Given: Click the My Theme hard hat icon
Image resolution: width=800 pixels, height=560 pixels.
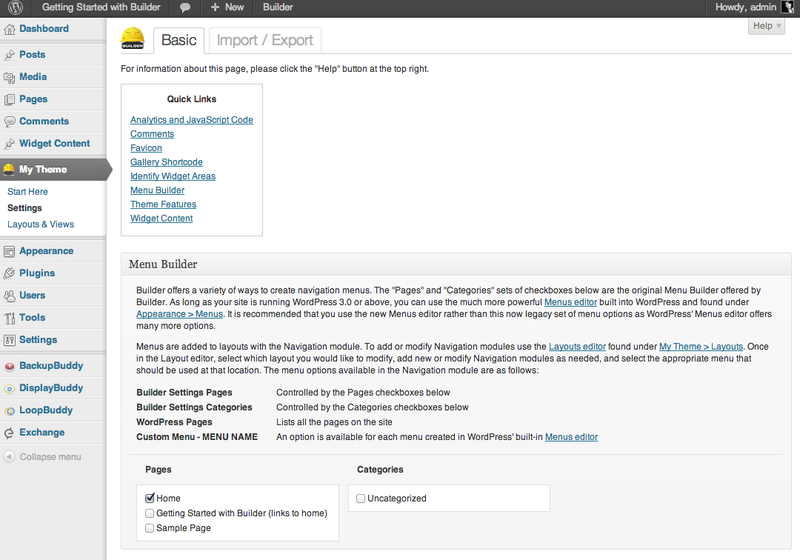Looking at the screenshot, I should (x=9, y=169).
